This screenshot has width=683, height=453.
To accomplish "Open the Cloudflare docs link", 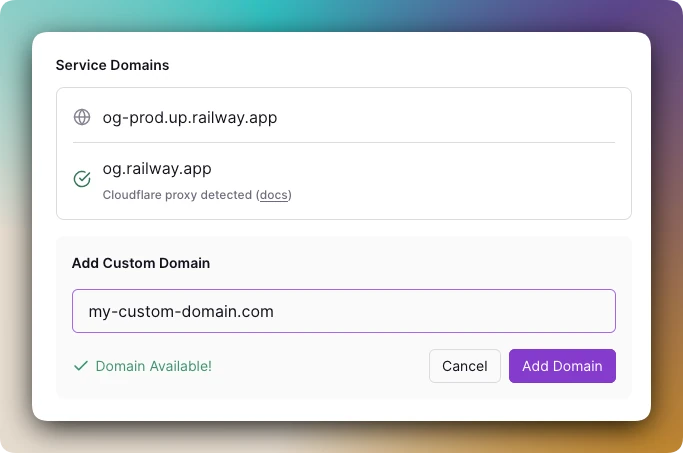I will (274, 195).
